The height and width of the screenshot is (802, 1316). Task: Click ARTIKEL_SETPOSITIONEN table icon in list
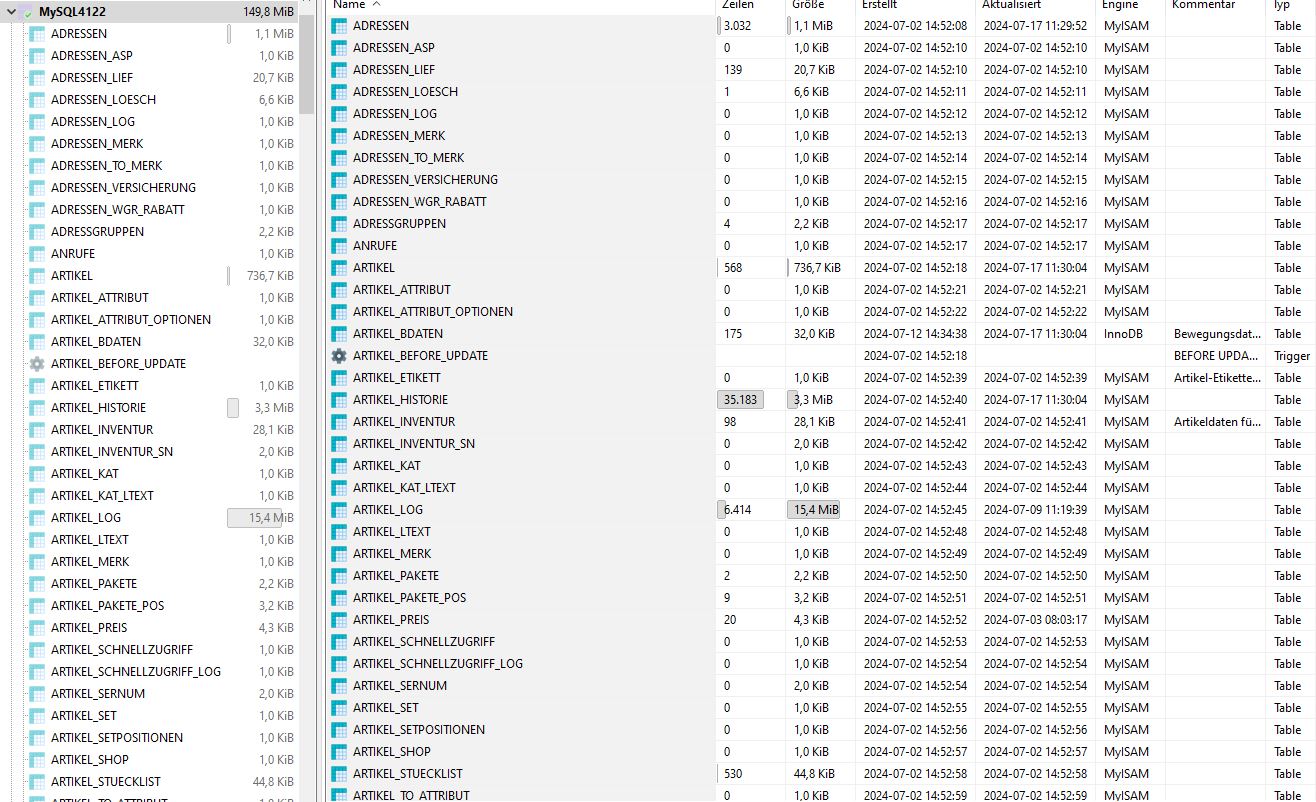pos(339,730)
